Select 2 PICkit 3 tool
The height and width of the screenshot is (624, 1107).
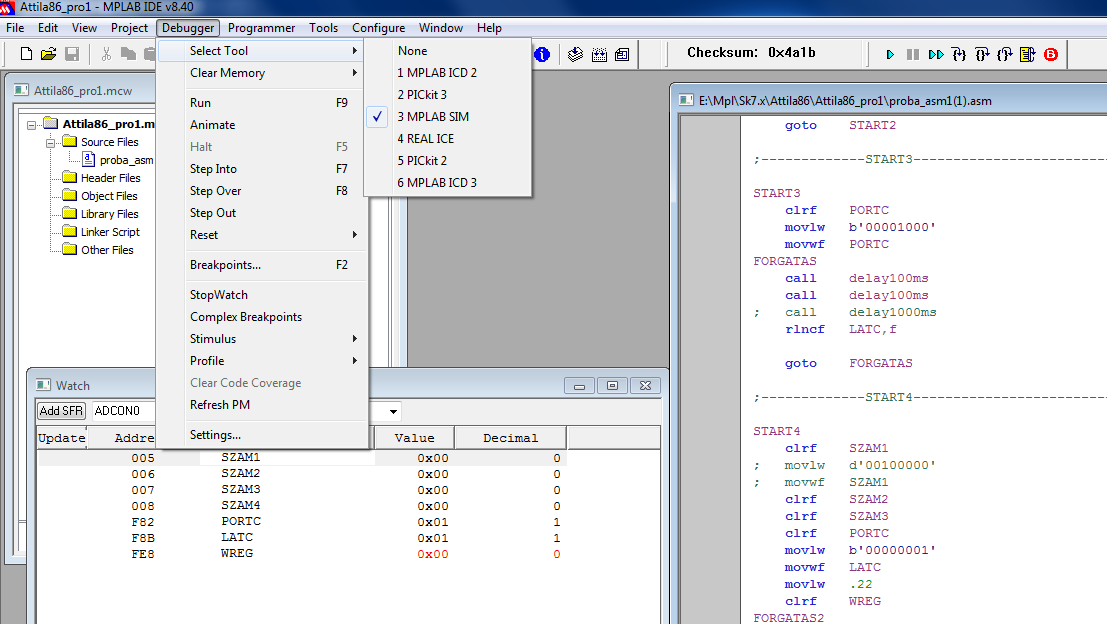(448, 95)
